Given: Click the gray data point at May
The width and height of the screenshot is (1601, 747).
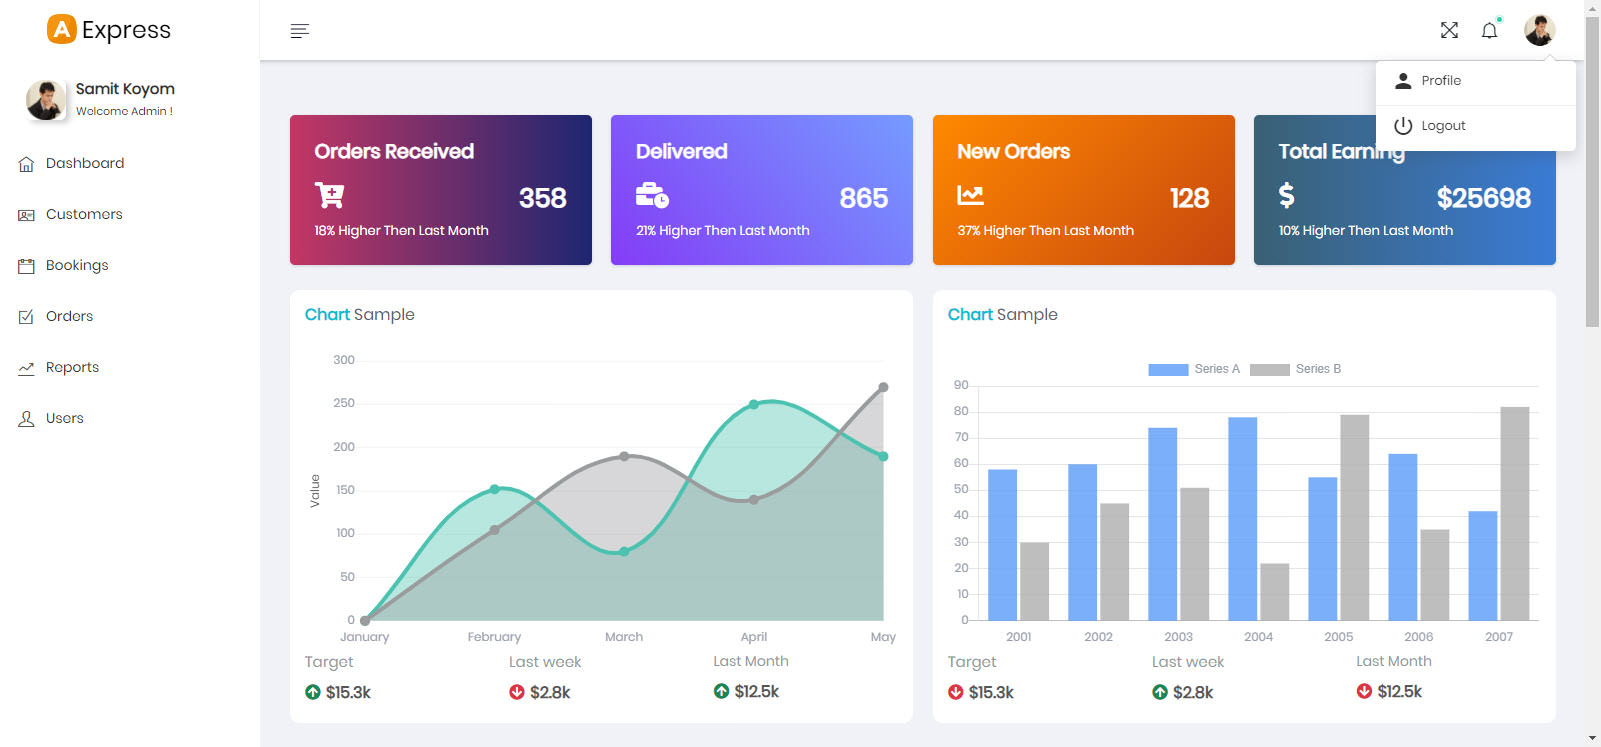Looking at the screenshot, I should 883,387.
